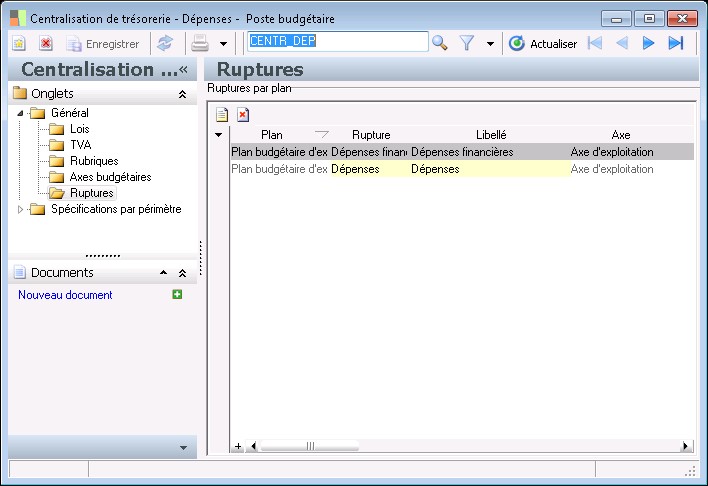This screenshot has width=708, height=486.
Task: Go to first record arrow
Action: 595,43
